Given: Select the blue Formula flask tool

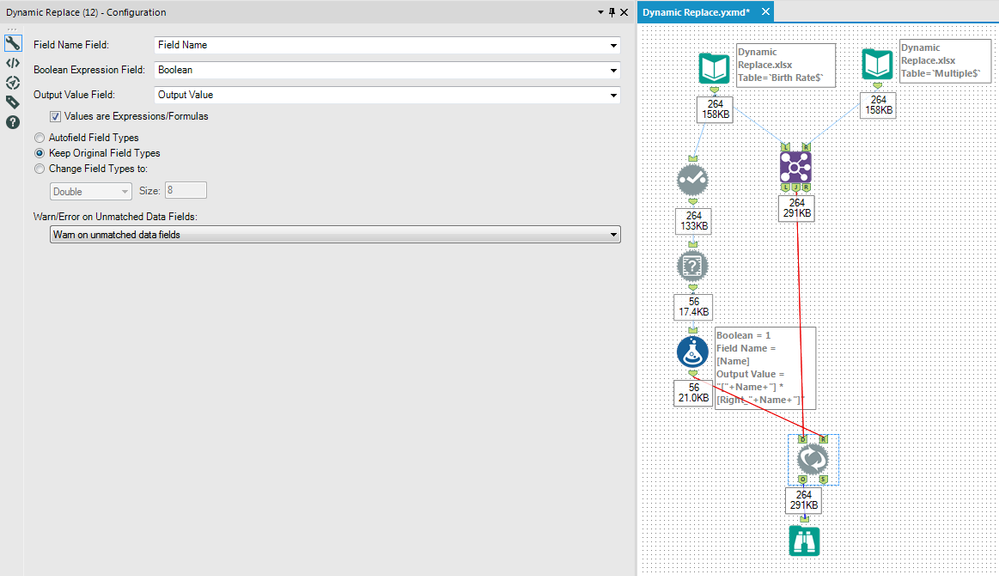Looking at the screenshot, I should [x=693, y=352].
